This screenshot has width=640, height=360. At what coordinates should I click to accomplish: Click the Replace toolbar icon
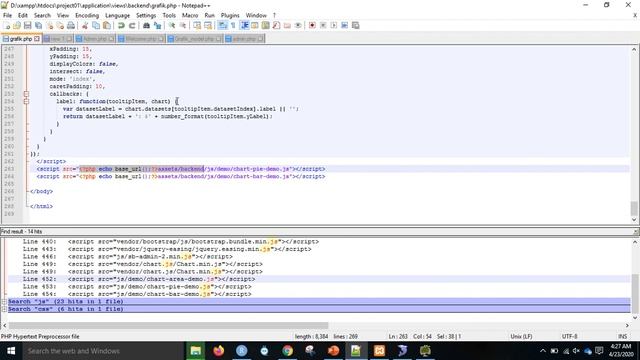point(157,25)
